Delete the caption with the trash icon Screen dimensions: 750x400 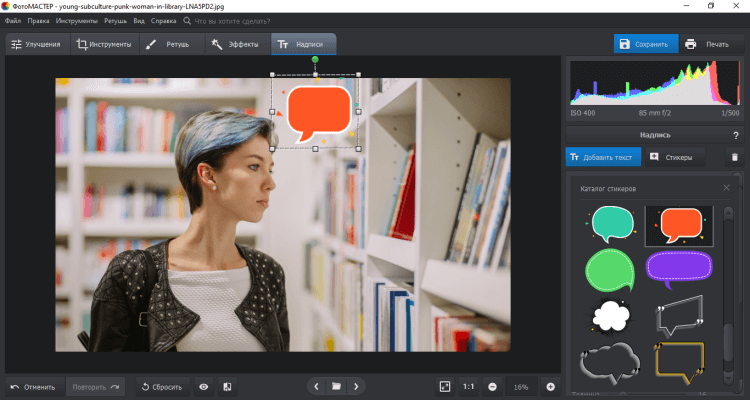pyautogui.click(x=733, y=157)
